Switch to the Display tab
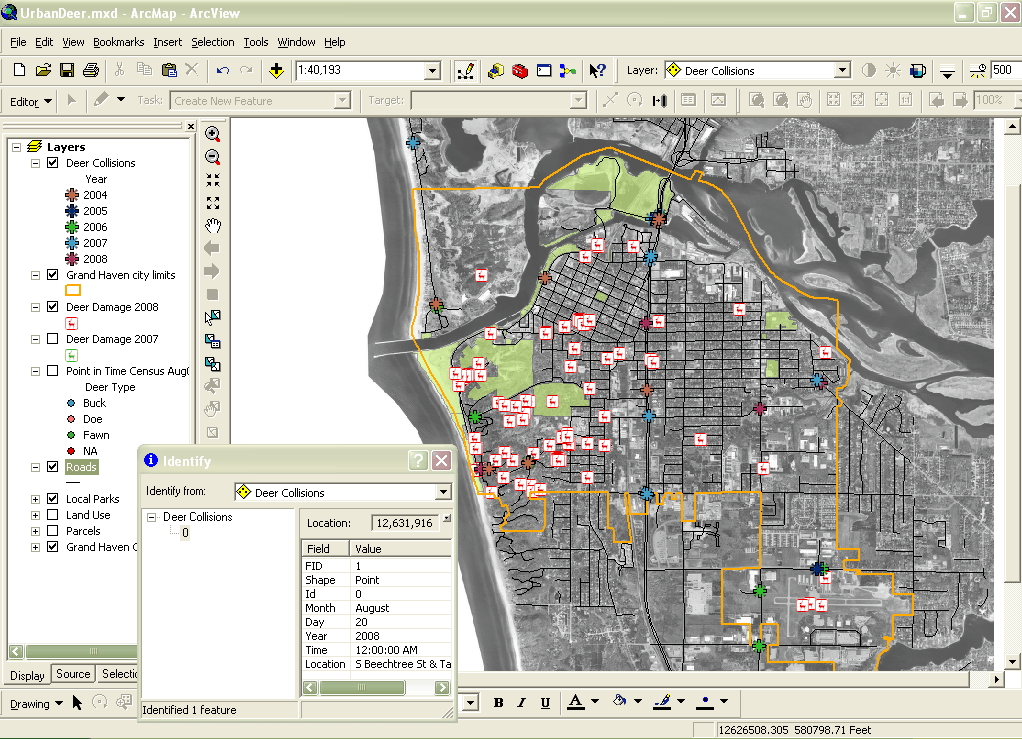The width and height of the screenshot is (1022, 739). (x=27, y=675)
